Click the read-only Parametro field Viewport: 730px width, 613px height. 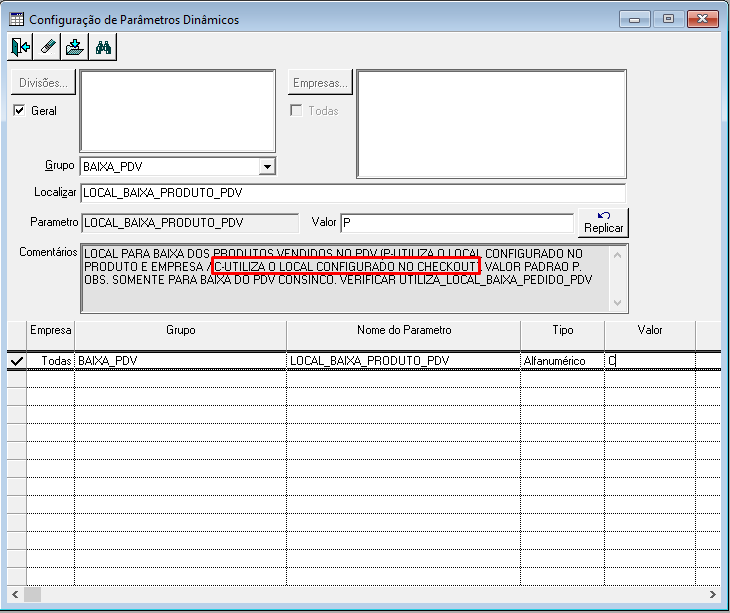[190, 222]
